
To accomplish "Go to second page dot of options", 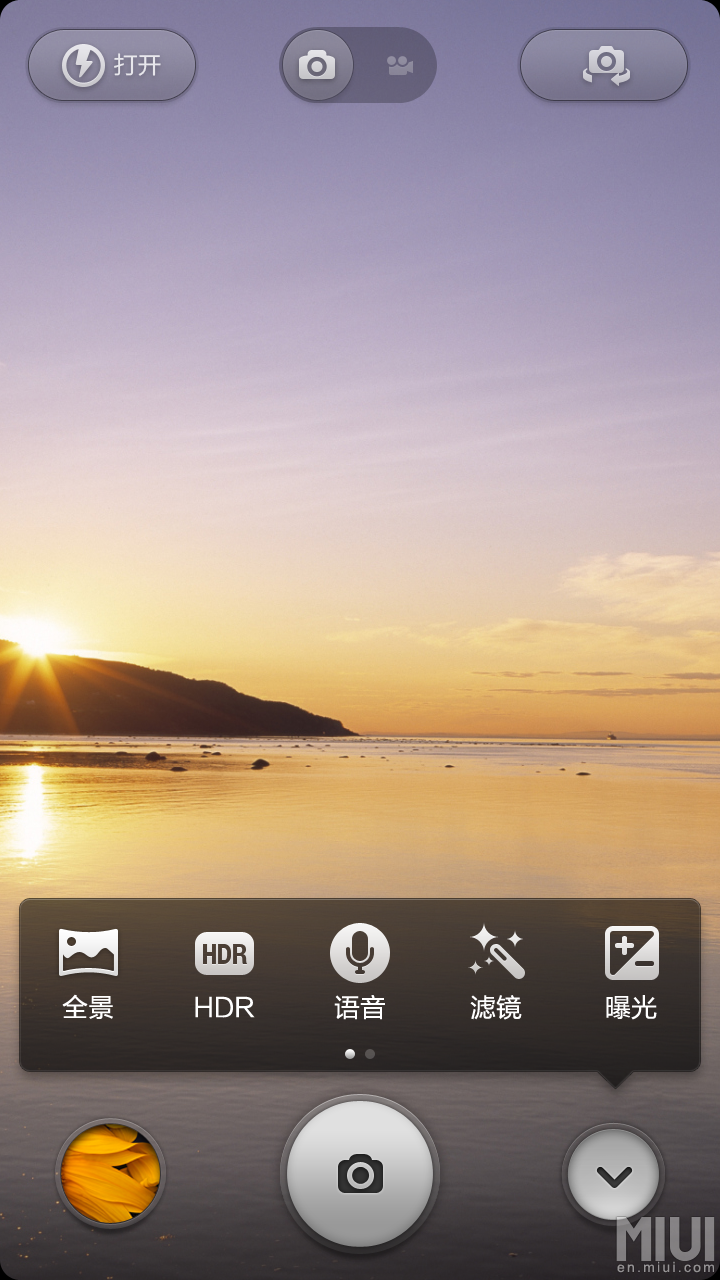I will click(x=370, y=1054).
